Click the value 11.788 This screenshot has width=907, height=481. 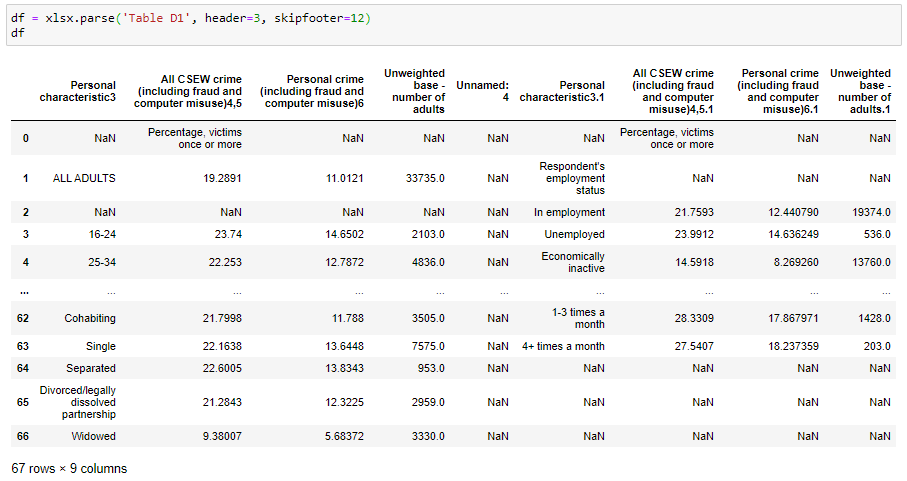pyautogui.click(x=347, y=318)
